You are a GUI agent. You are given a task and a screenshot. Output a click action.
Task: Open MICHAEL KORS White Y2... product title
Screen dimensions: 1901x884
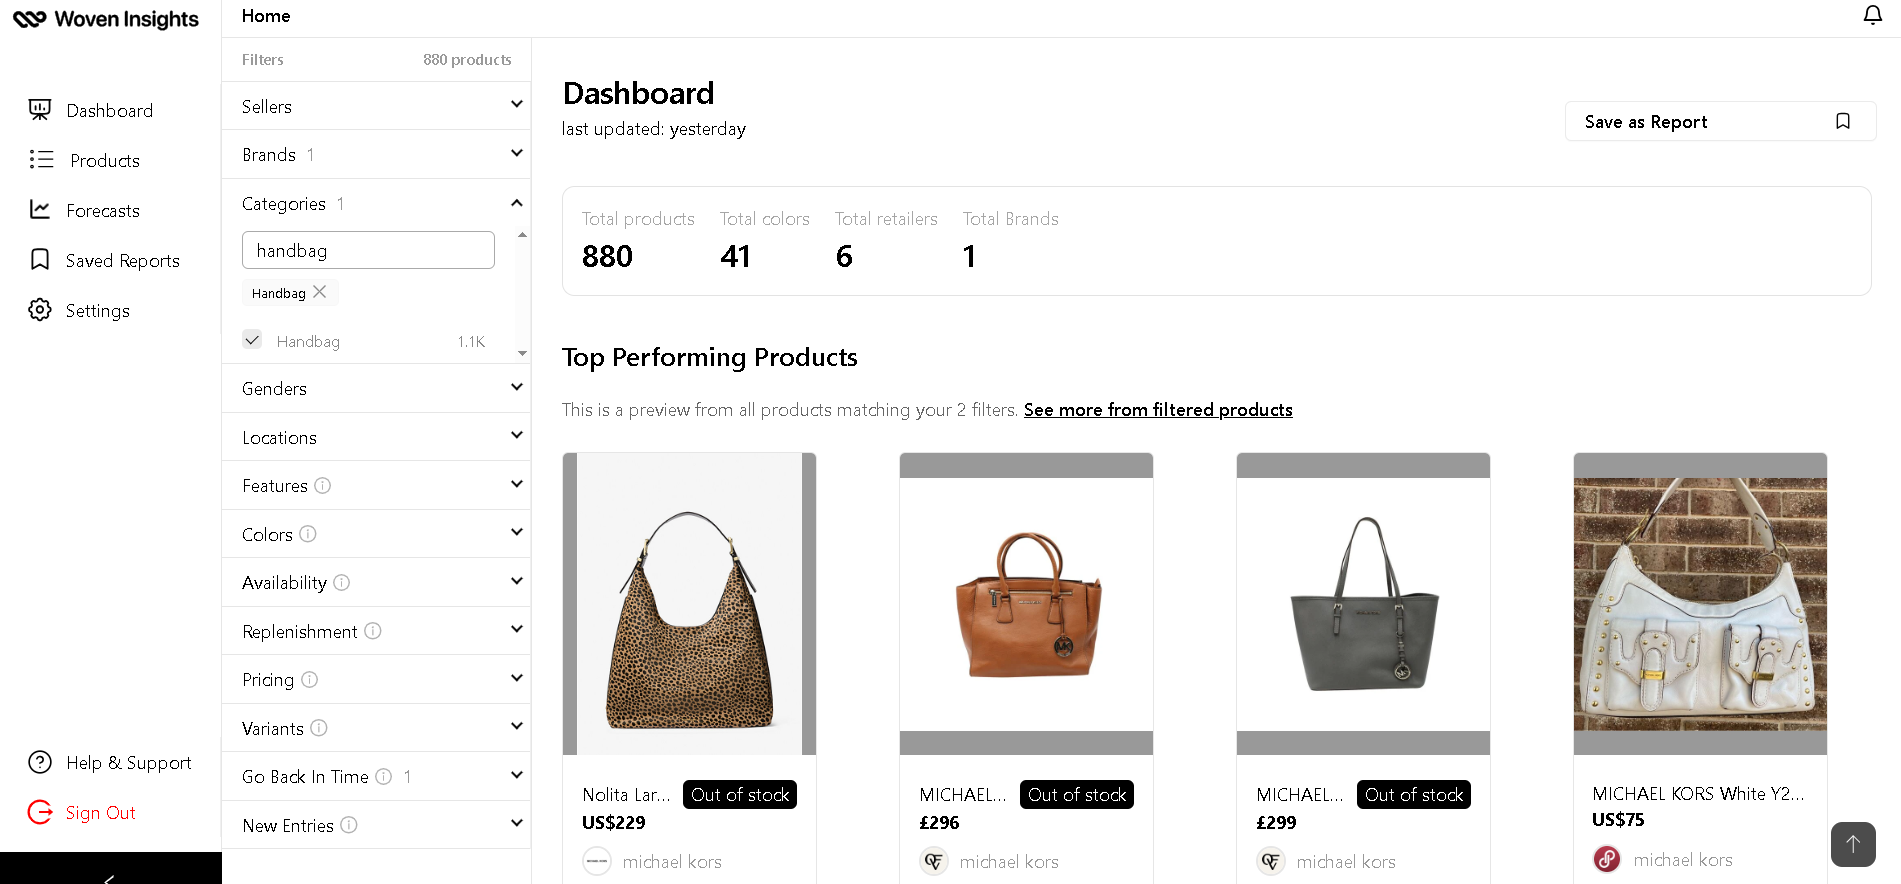pyautogui.click(x=1699, y=793)
